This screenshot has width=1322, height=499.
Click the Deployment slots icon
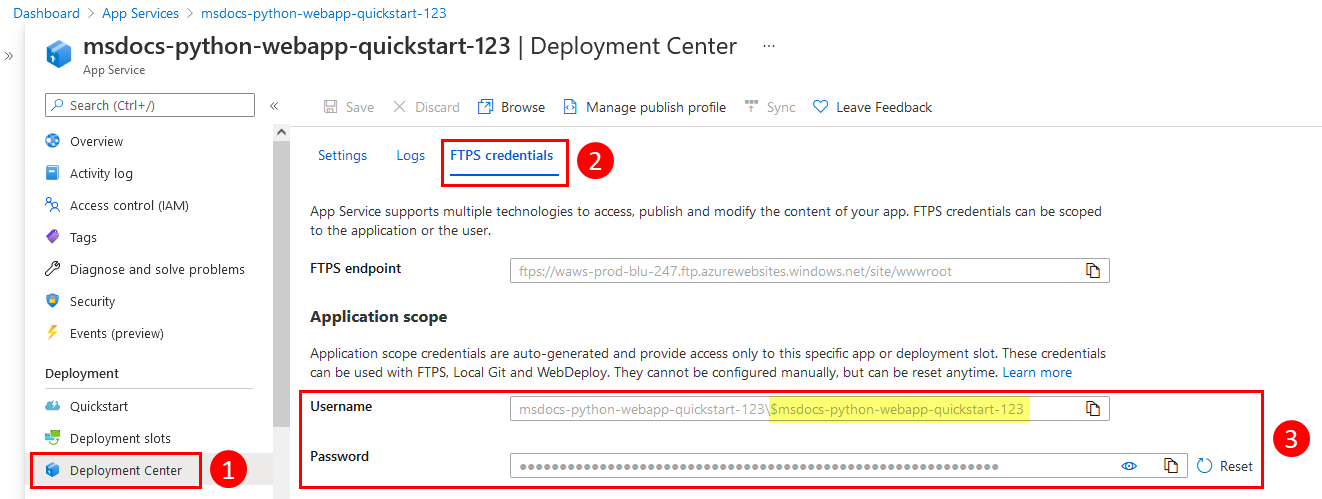53,438
